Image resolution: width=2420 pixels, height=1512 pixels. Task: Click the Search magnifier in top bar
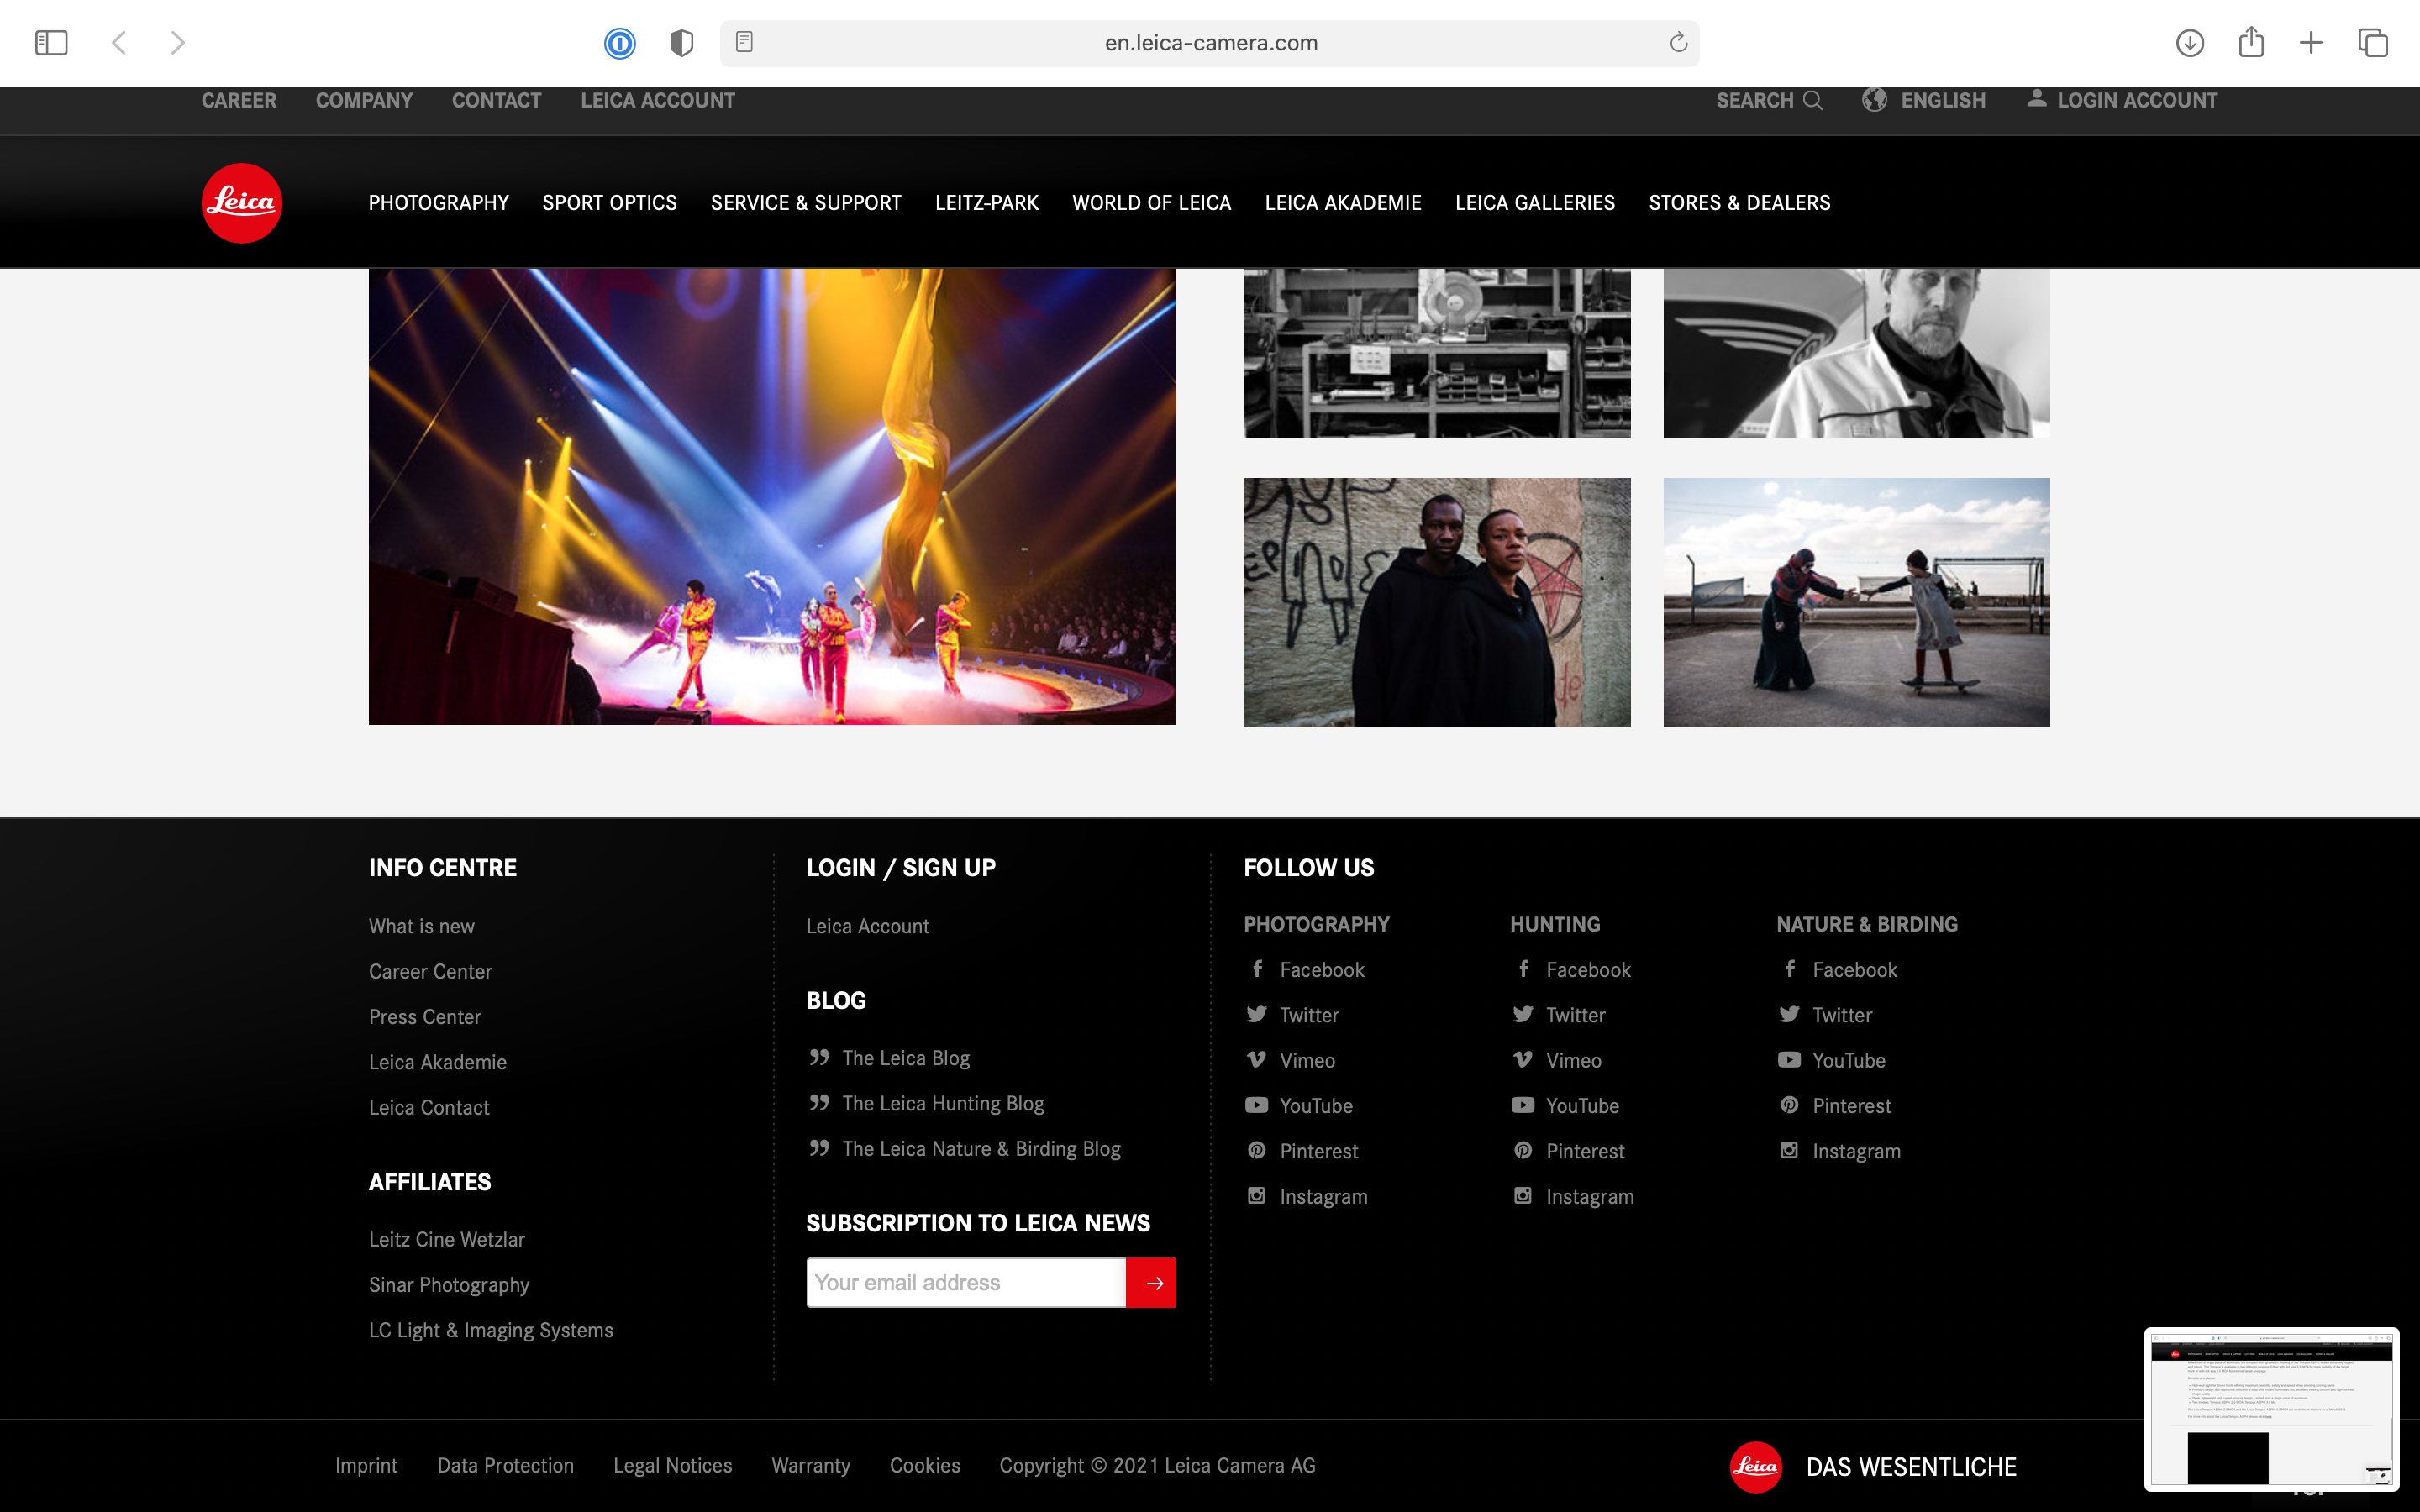point(1812,100)
